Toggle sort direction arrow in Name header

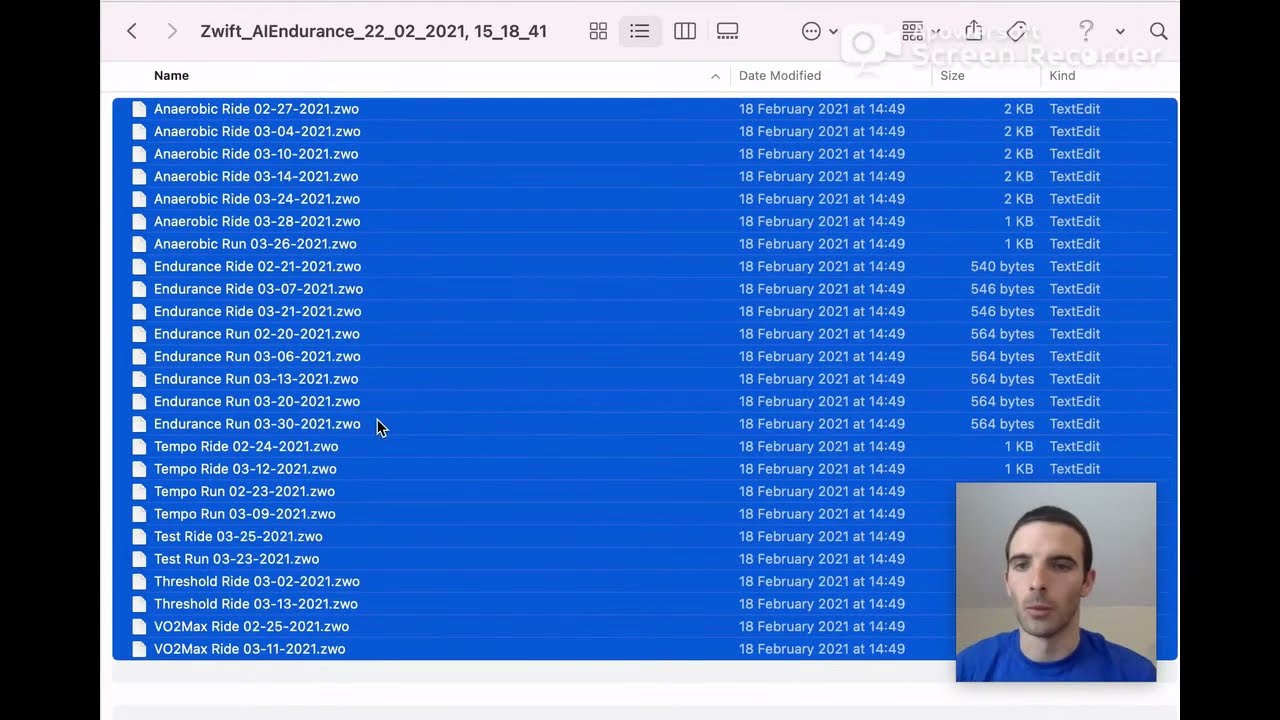pos(715,76)
